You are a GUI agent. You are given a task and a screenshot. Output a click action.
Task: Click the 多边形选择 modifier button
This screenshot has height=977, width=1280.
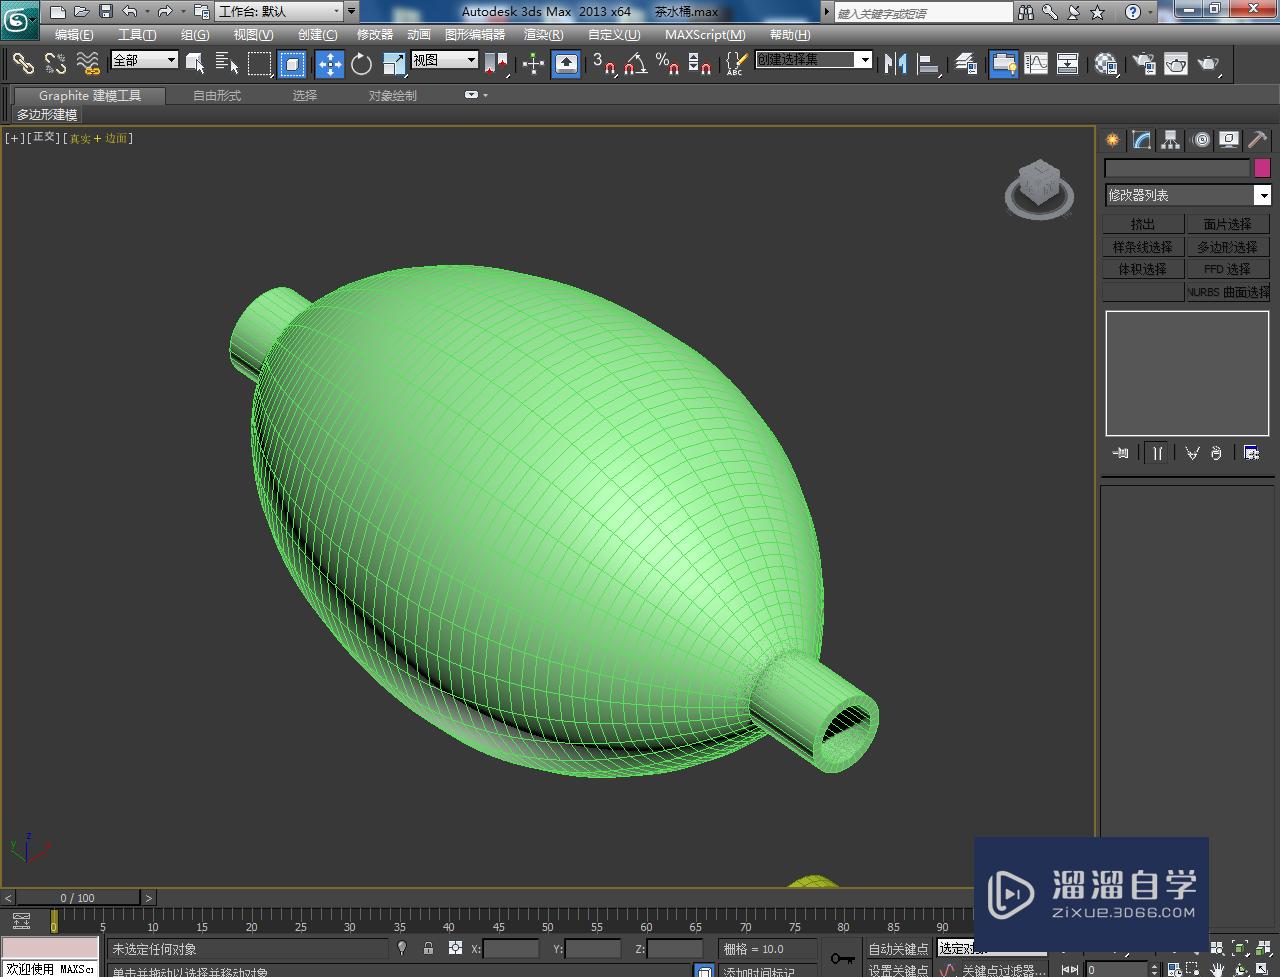click(1227, 247)
